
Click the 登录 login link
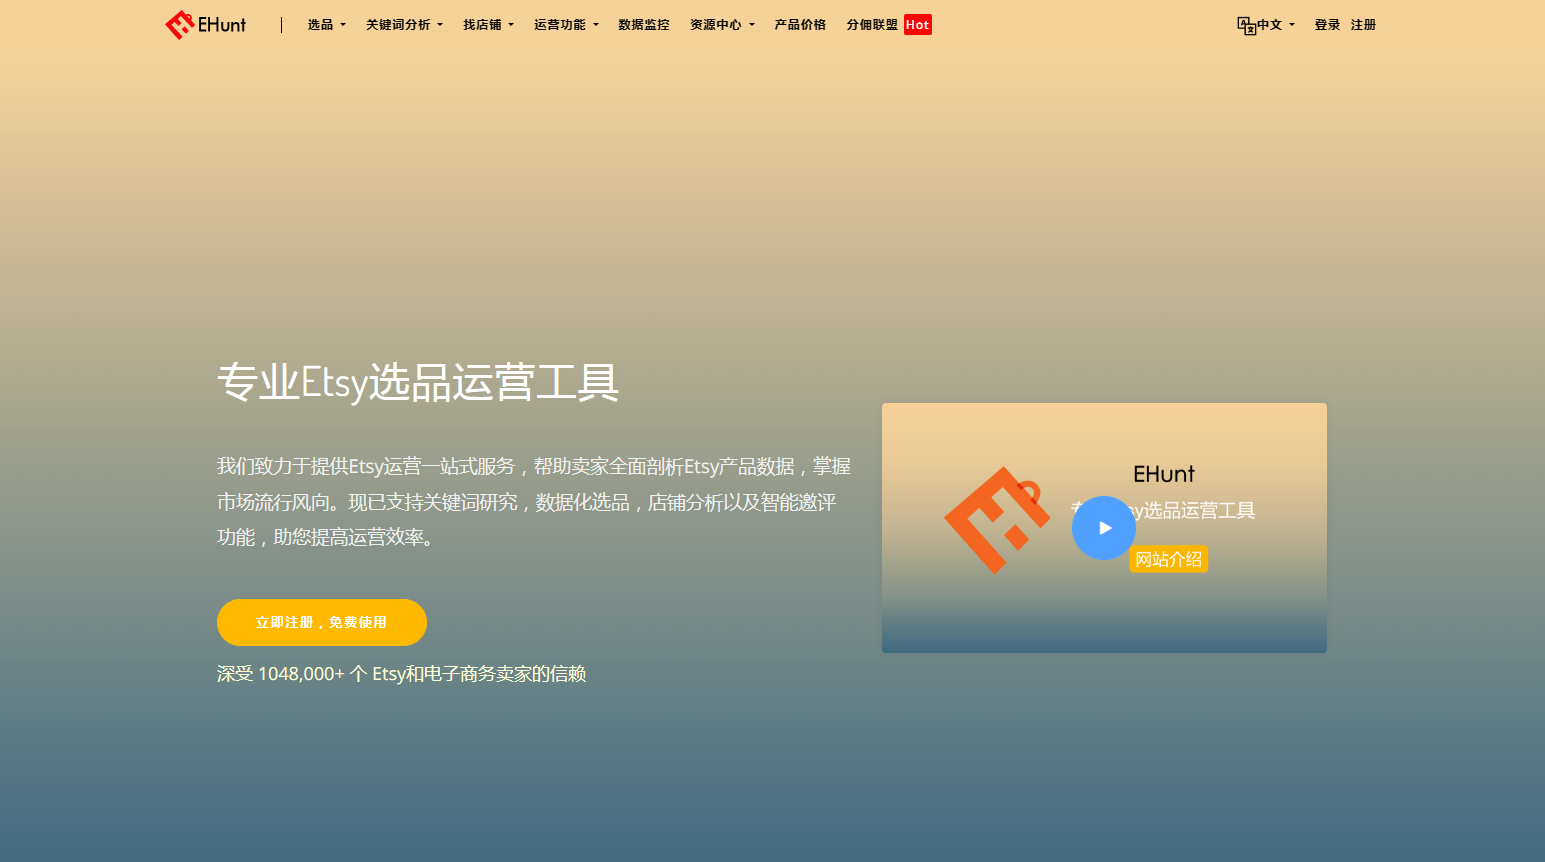(x=1327, y=25)
